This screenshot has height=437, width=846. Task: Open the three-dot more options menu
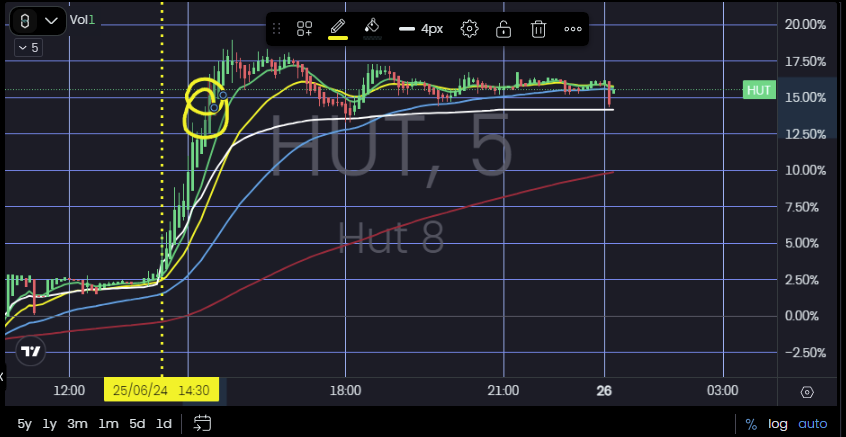pos(573,28)
